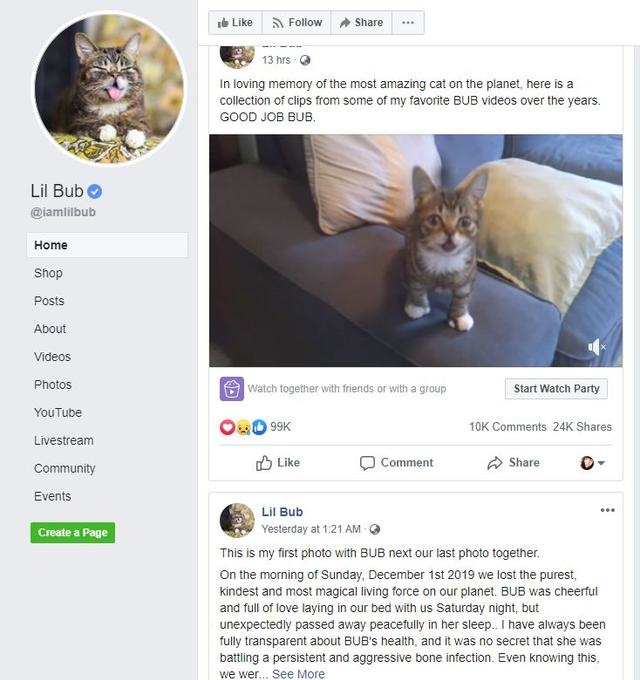Click the Watch Party popcorn icon
This screenshot has width=640, height=680.
click(232, 389)
